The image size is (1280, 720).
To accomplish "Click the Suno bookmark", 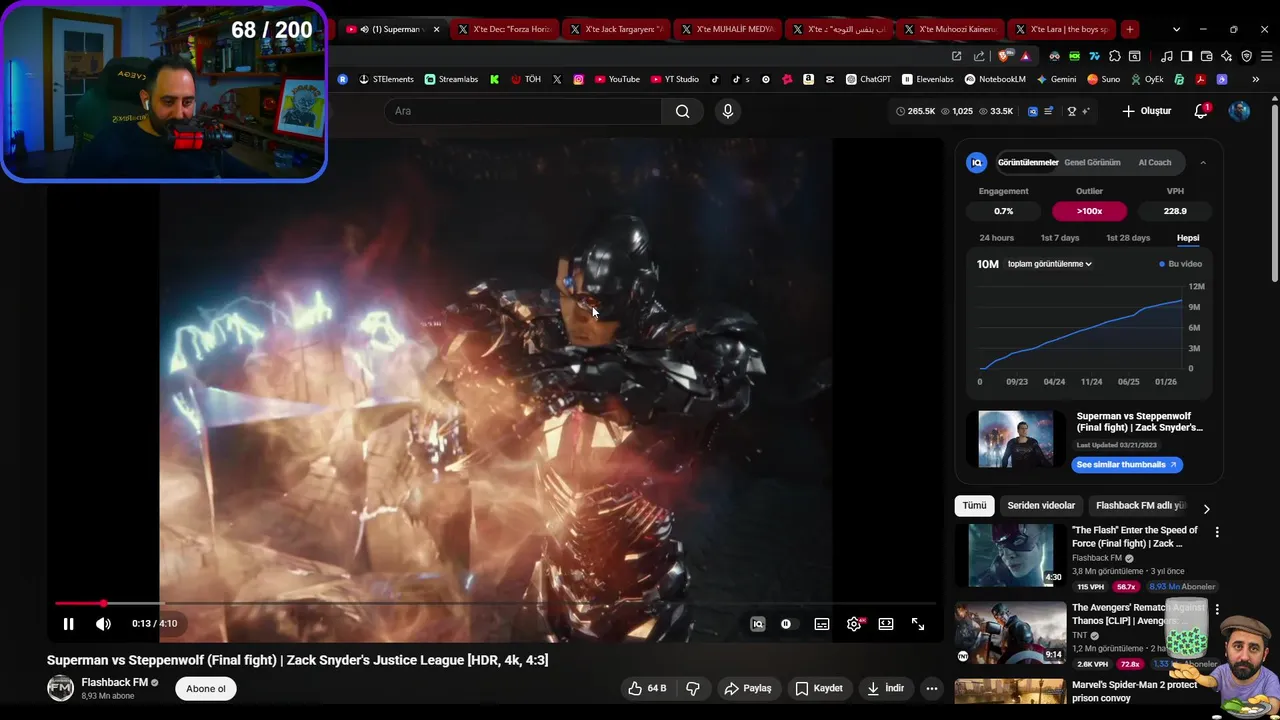I will (1103, 79).
